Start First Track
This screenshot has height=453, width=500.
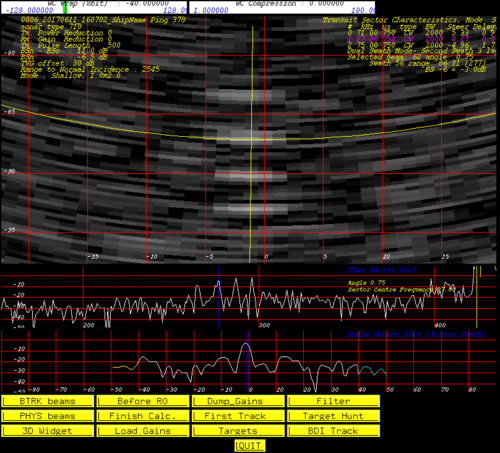coord(238,416)
